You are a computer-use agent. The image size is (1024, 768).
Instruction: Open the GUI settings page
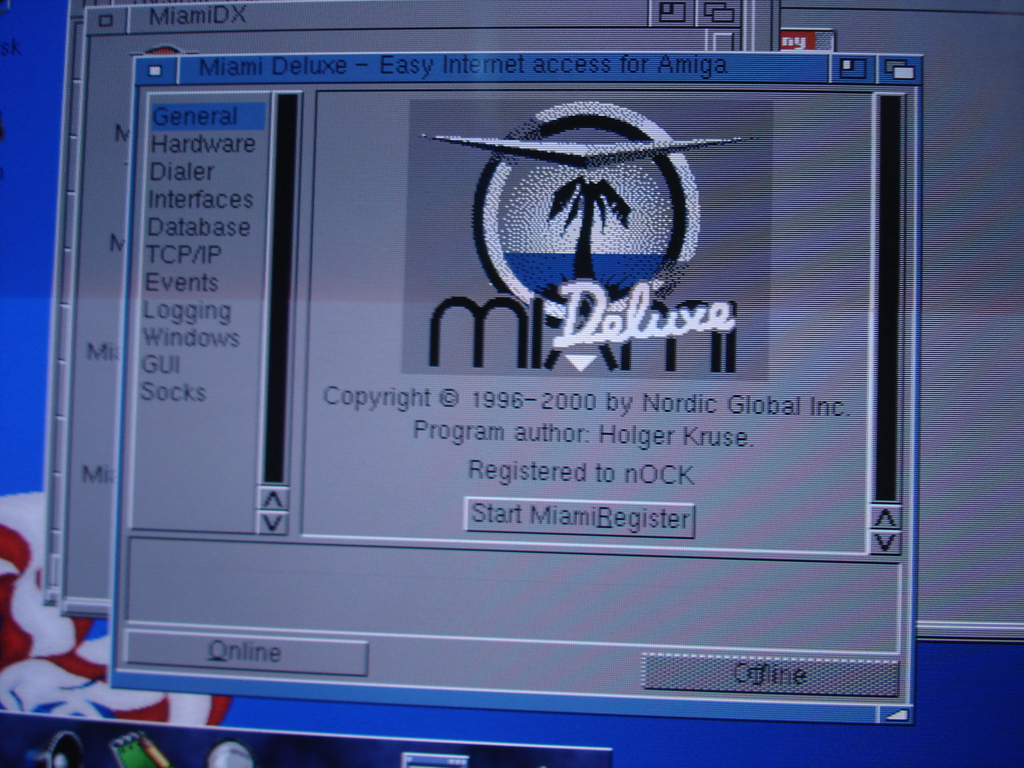coord(161,364)
